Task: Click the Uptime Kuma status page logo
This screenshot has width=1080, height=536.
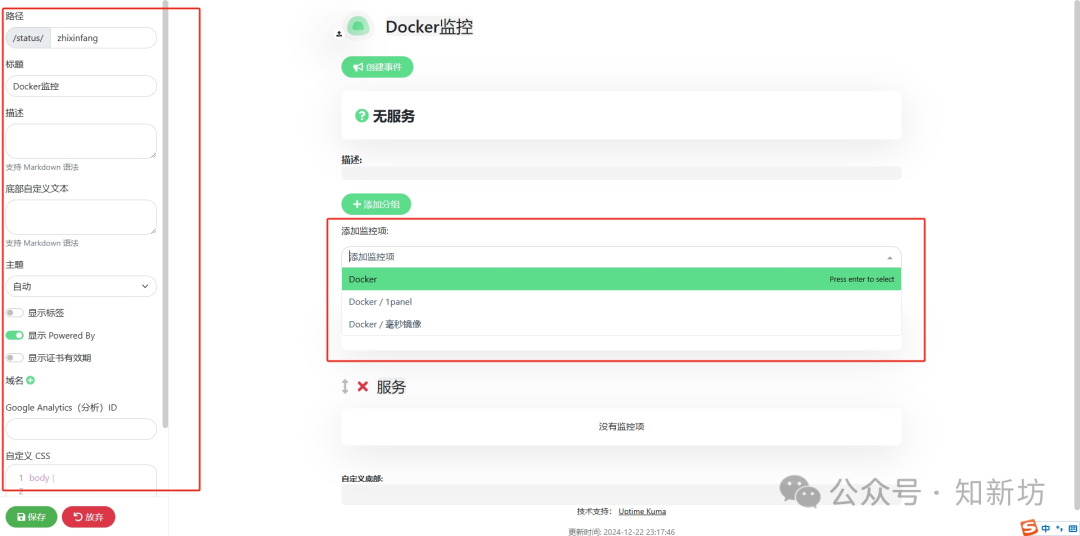Action: coord(358,27)
